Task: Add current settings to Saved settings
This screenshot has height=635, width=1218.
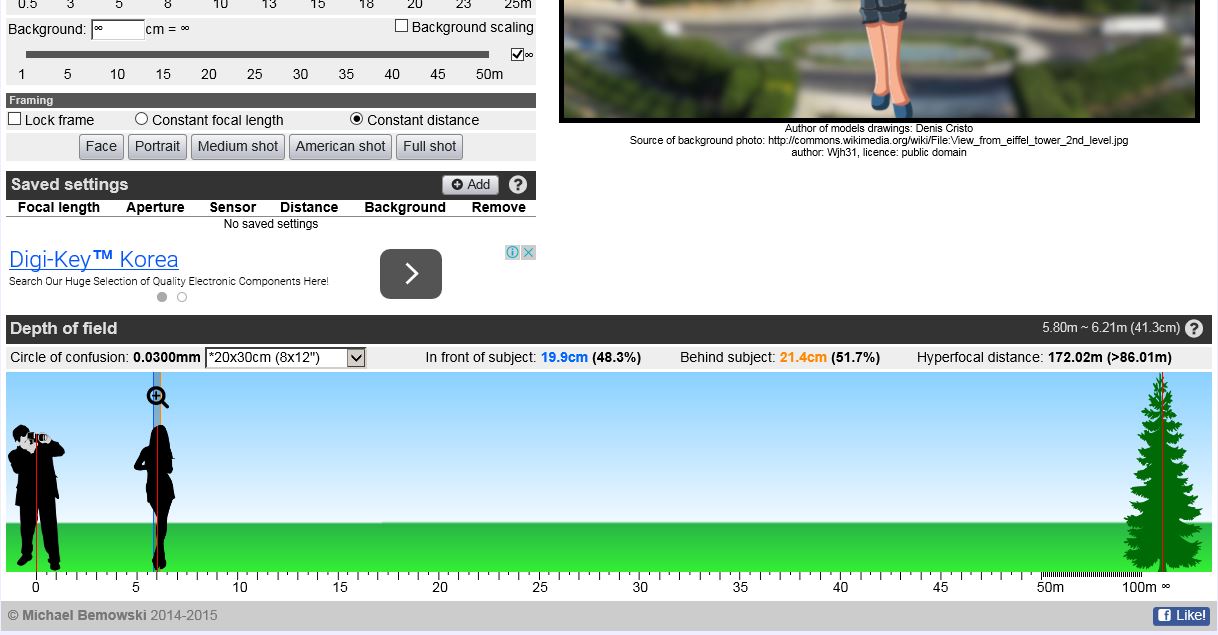Action: click(x=470, y=185)
